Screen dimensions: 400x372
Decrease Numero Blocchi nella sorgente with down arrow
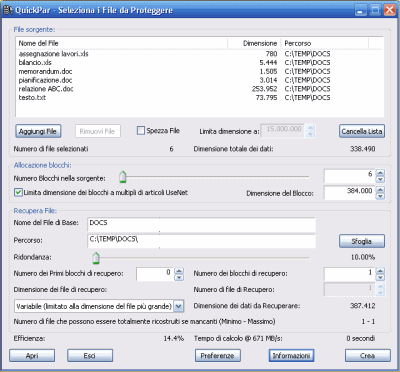[380, 179]
